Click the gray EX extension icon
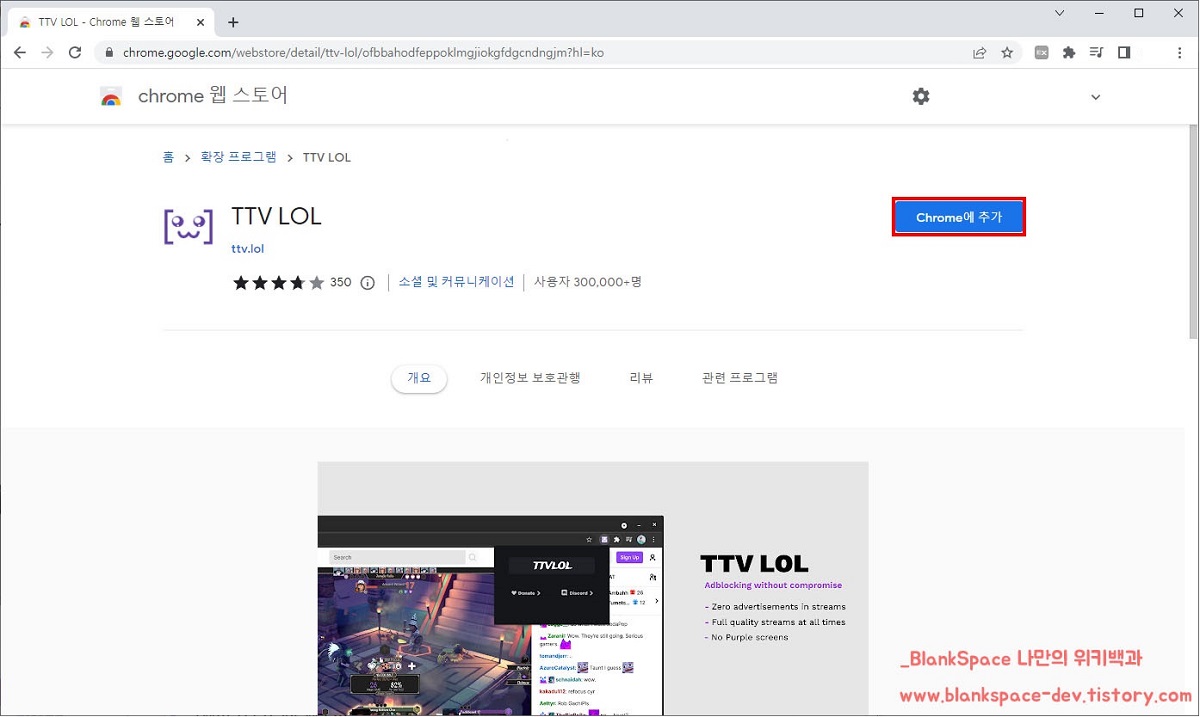 click(1041, 52)
